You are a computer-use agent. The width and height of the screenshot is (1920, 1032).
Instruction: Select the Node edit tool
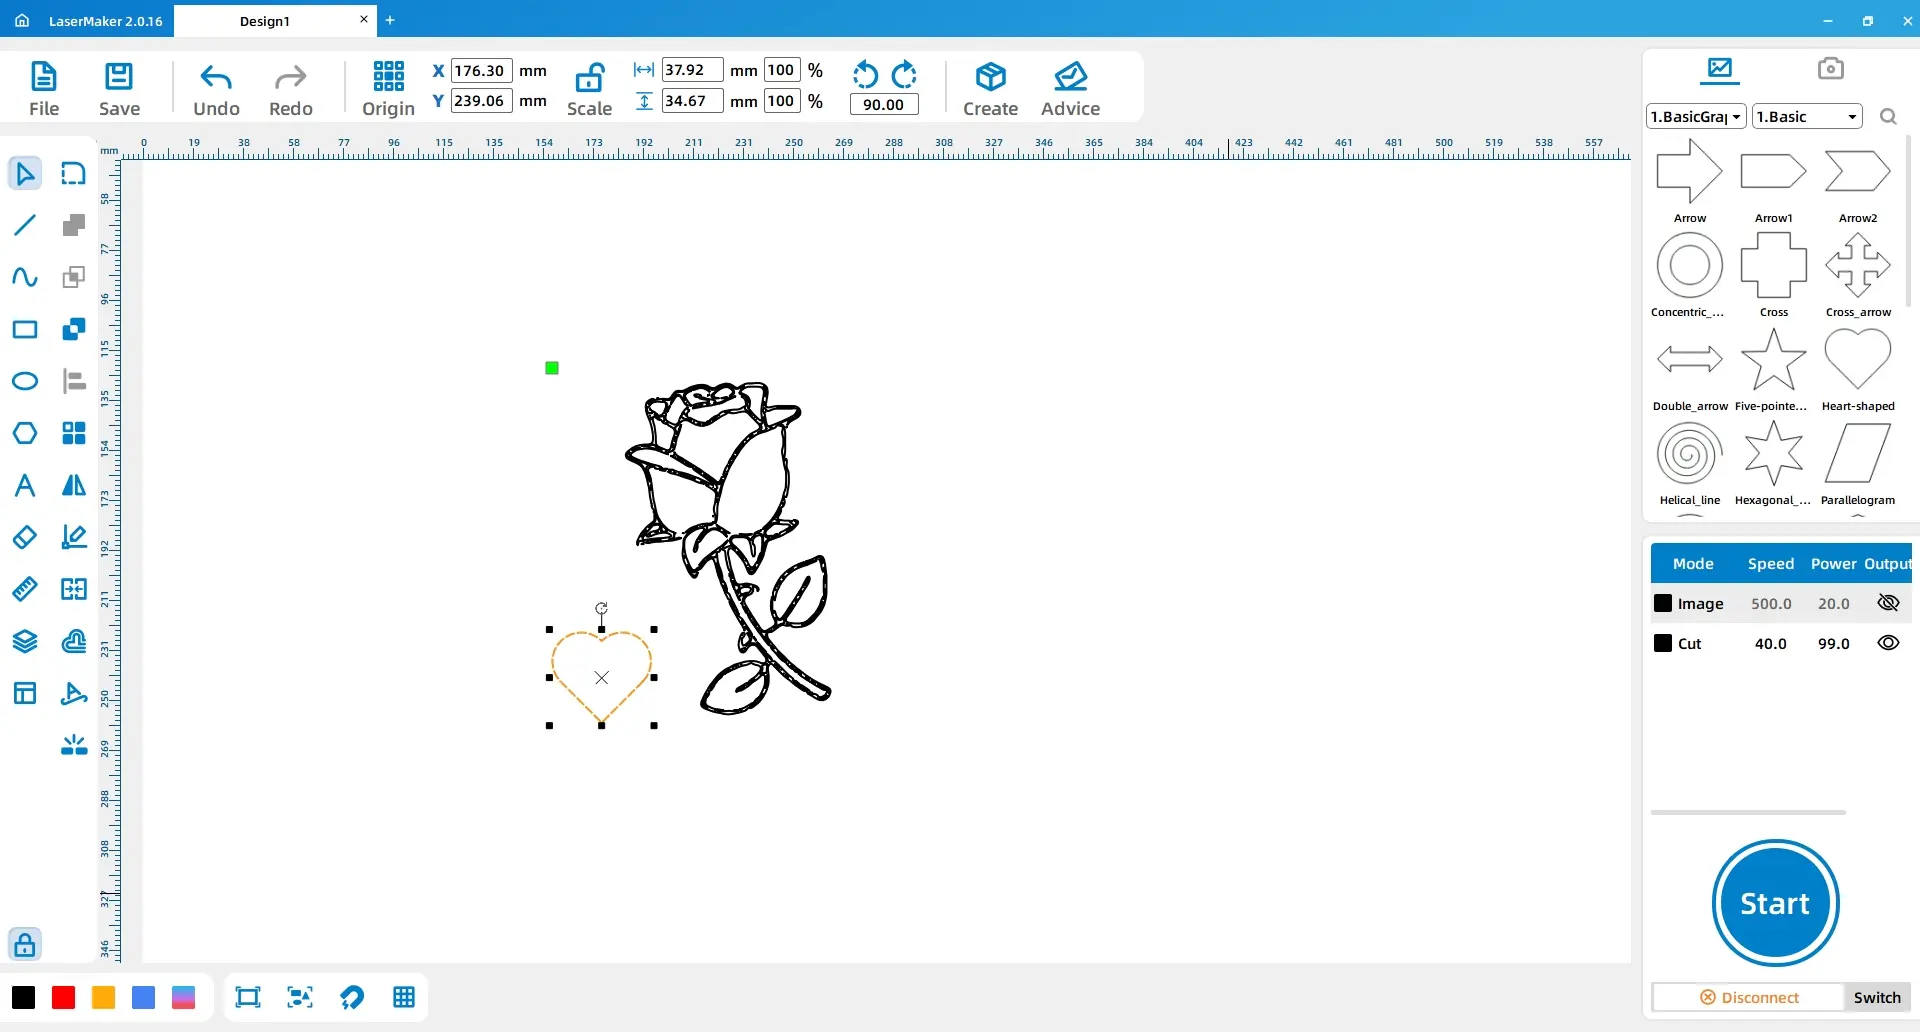pos(74,173)
